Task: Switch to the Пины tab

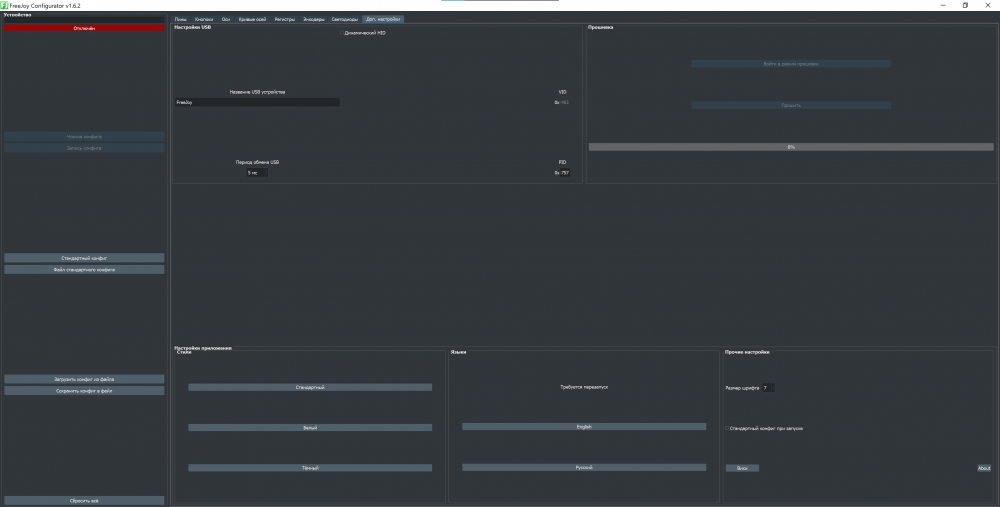Action: (181, 19)
